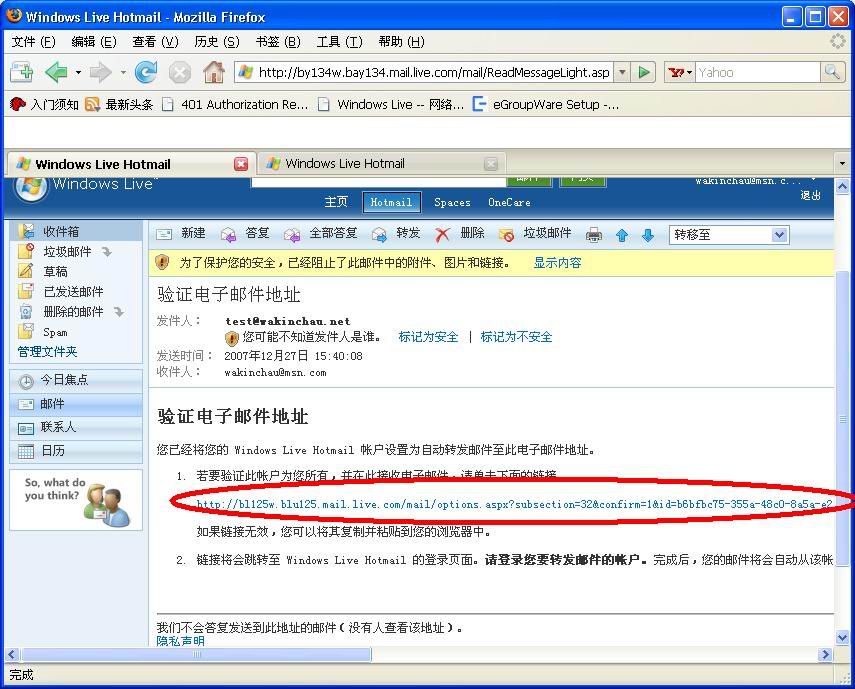Click 退出 sign out link
Image resolution: width=855 pixels, height=689 pixels.
[810, 195]
